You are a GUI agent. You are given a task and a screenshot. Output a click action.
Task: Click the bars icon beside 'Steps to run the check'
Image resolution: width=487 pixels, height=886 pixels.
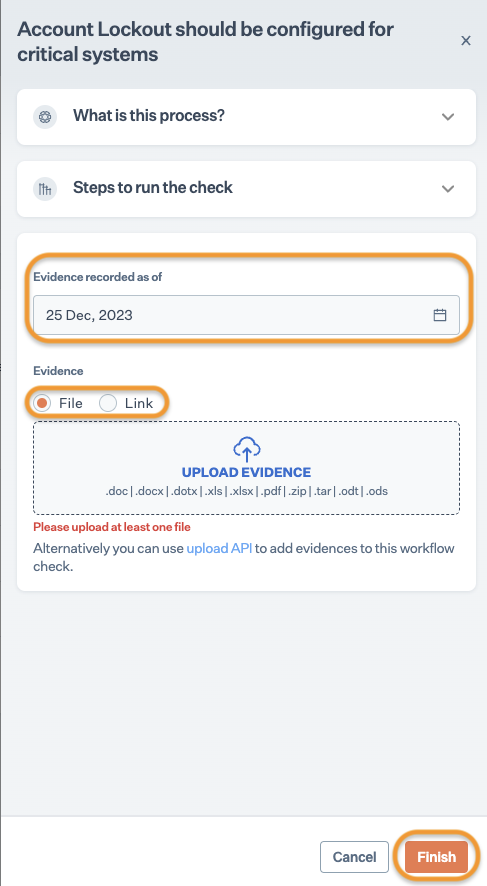click(x=45, y=189)
